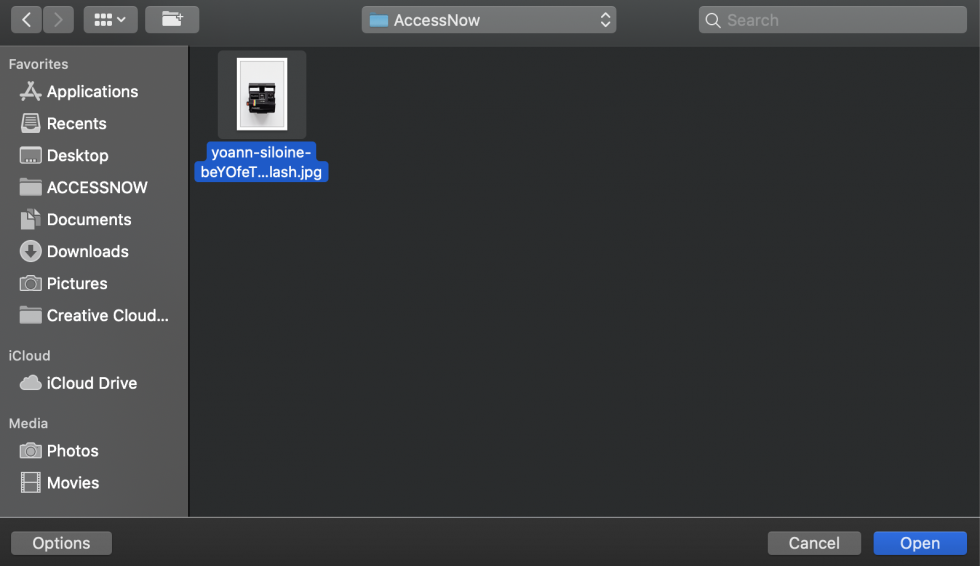The width and height of the screenshot is (980, 566).
Task: Show Recents files
Action: tap(76, 124)
